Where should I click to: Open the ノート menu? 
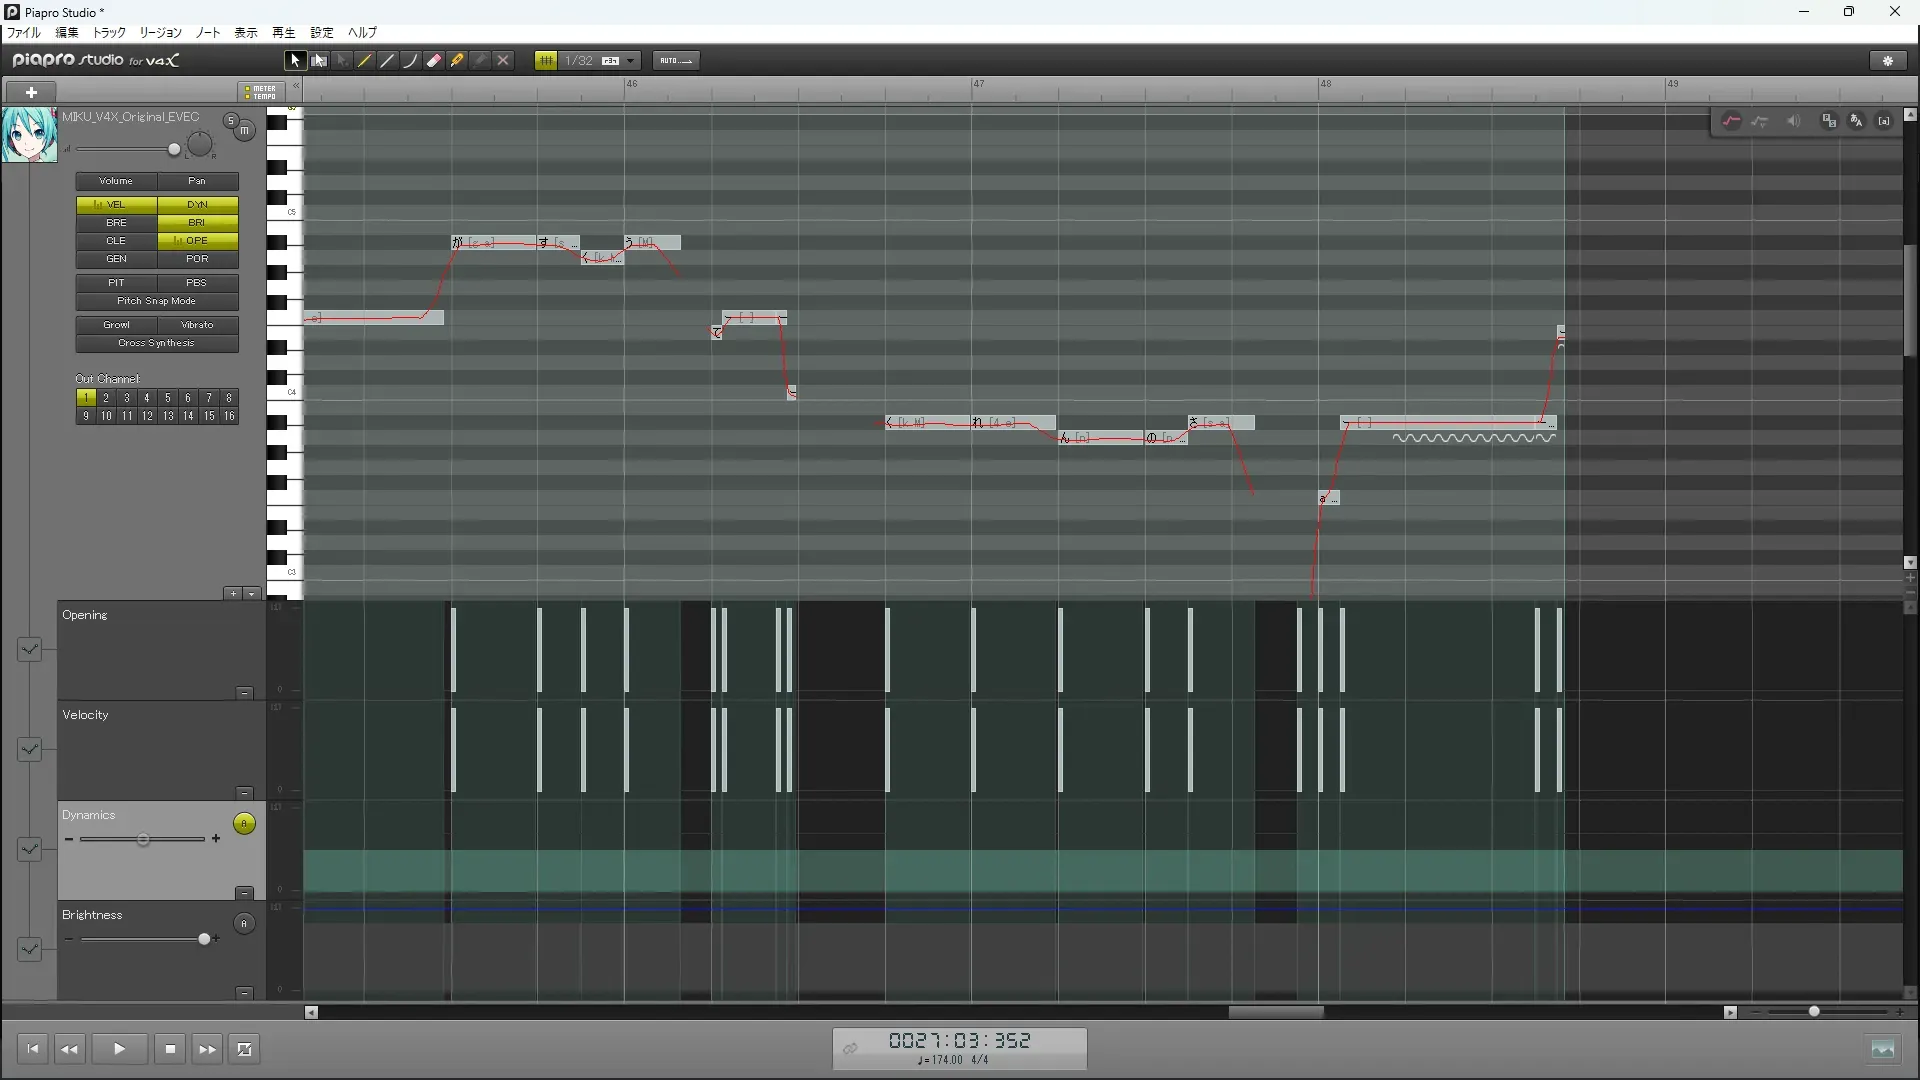pyautogui.click(x=208, y=33)
